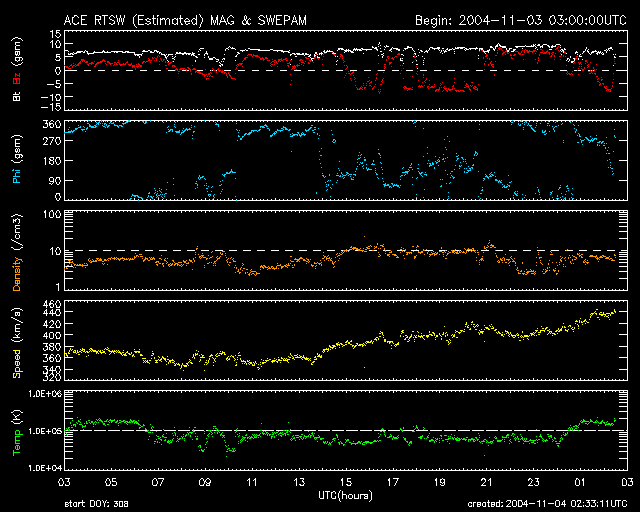Click the '09' hour tick label

pos(205,482)
